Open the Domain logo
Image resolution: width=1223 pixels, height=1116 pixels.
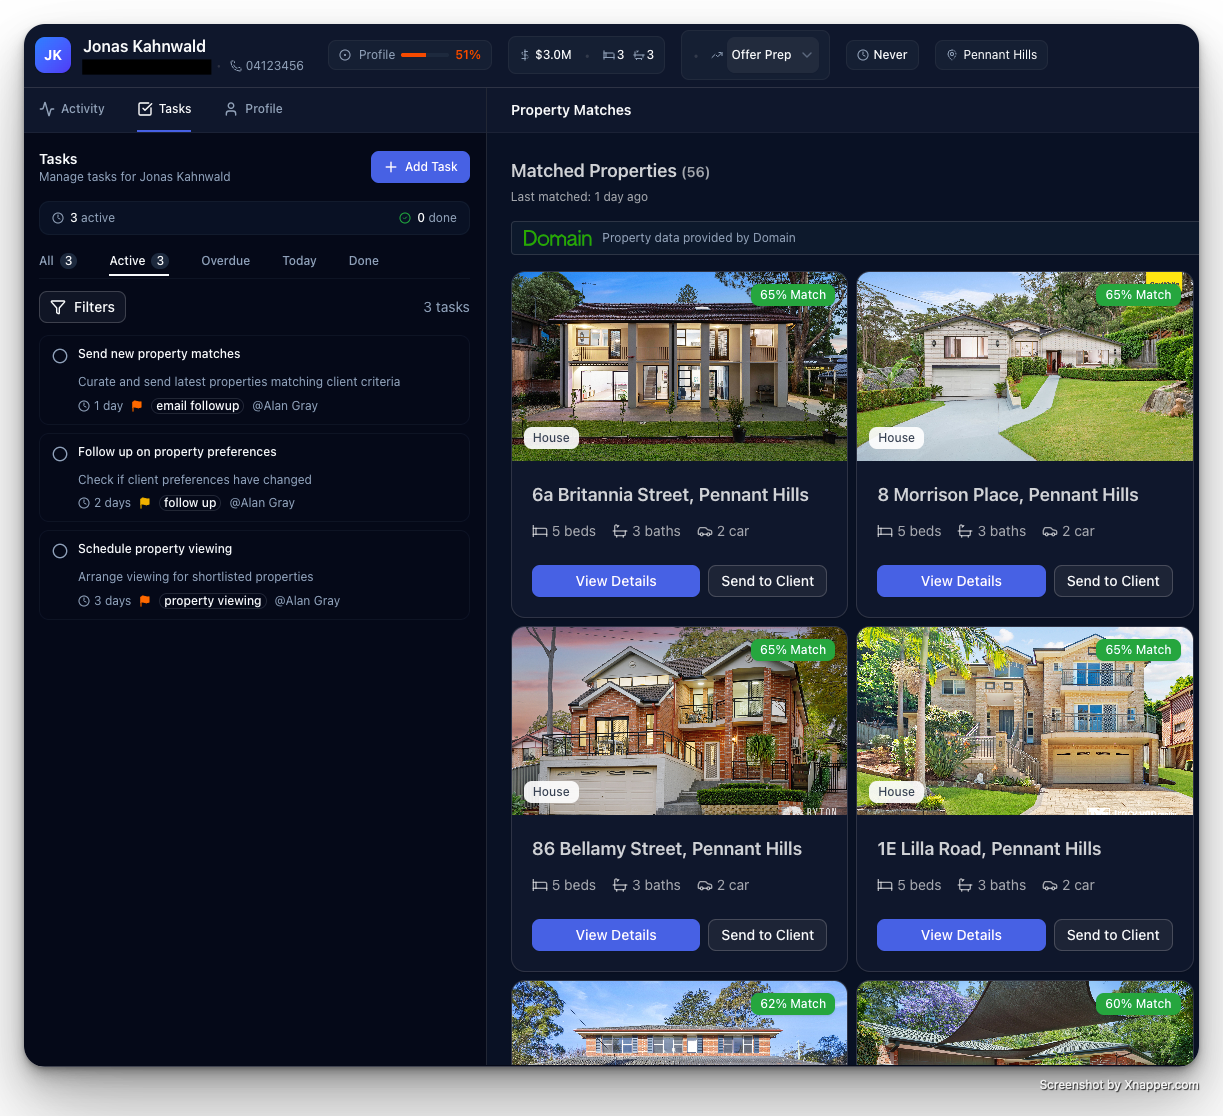[x=557, y=238]
